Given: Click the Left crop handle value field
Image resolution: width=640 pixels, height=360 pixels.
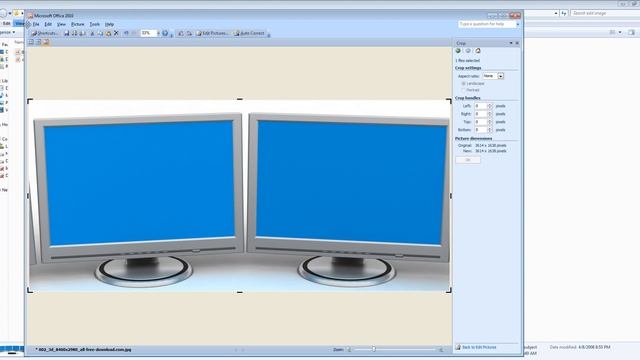Looking at the screenshot, I should click(480, 106).
